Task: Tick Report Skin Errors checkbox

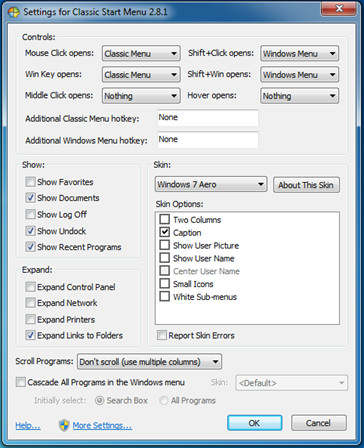Action: [x=162, y=335]
